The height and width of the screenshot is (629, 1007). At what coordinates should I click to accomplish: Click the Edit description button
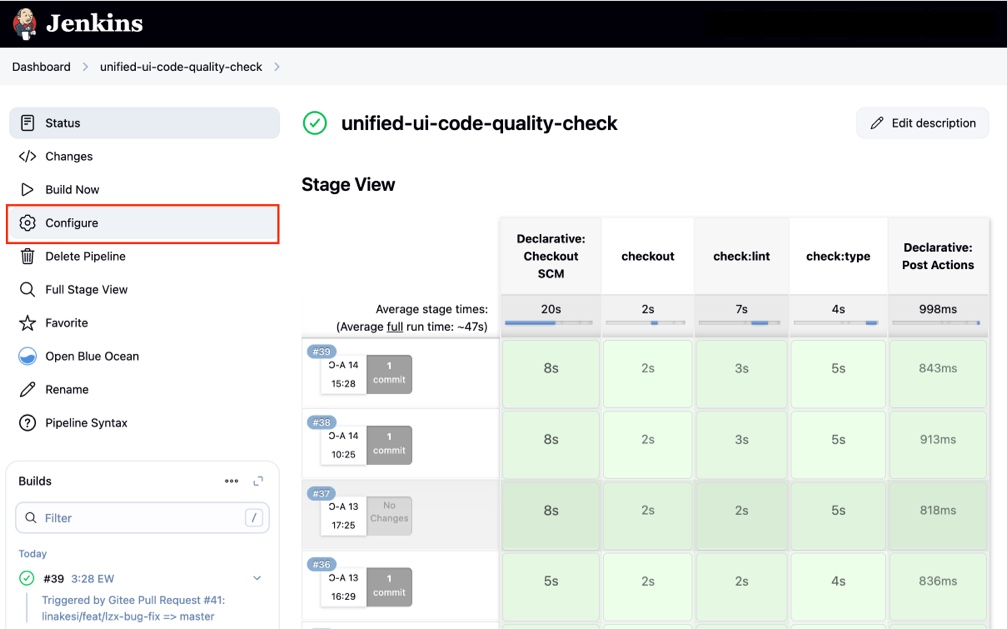[x=922, y=123]
